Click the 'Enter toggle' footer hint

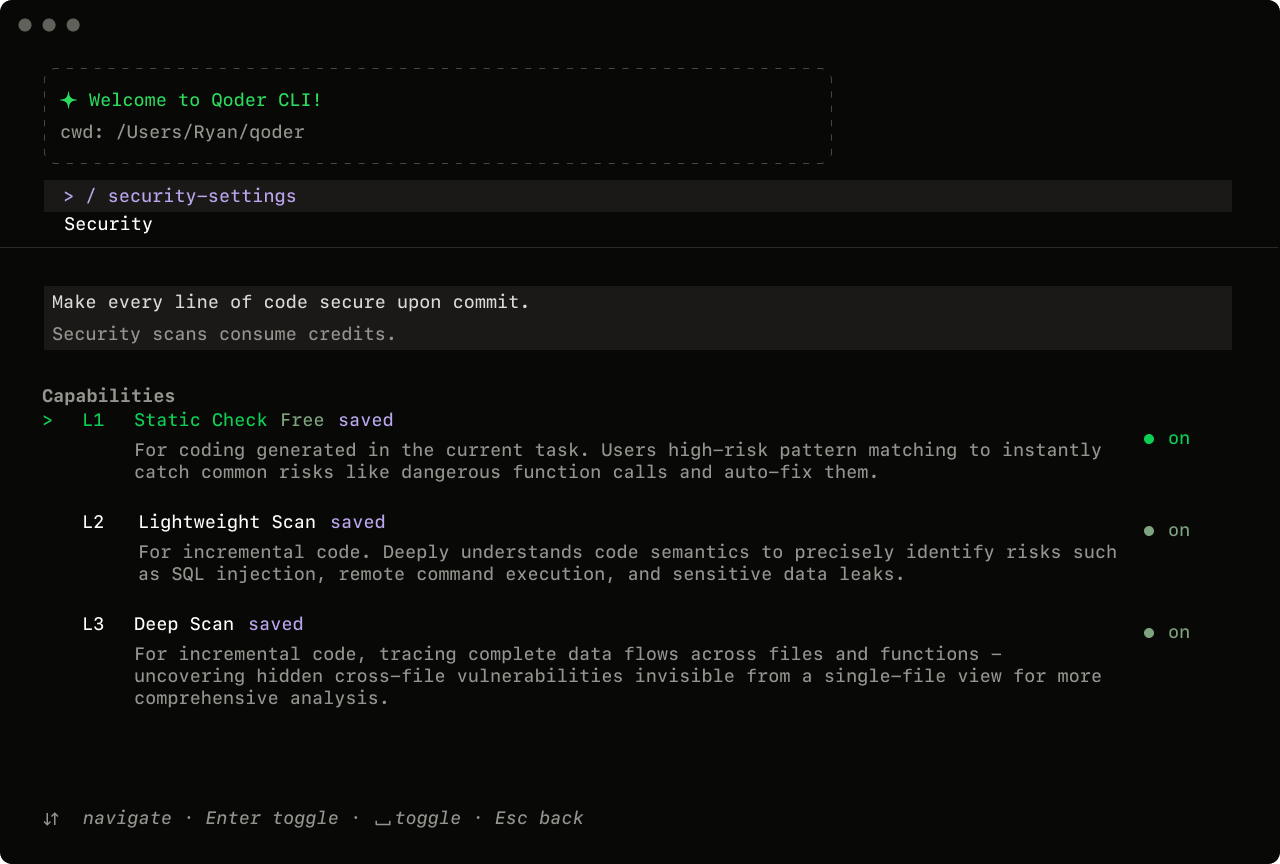click(272, 818)
